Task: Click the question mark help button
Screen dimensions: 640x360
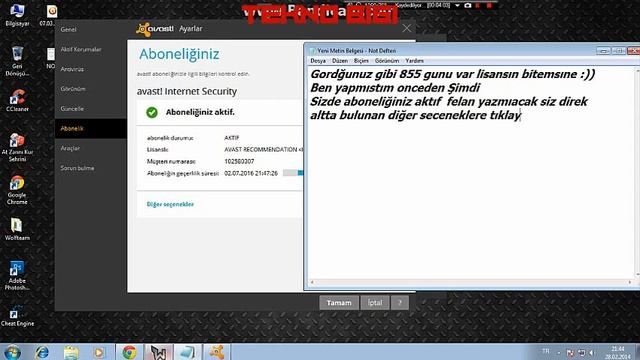Action: (400, 303)
